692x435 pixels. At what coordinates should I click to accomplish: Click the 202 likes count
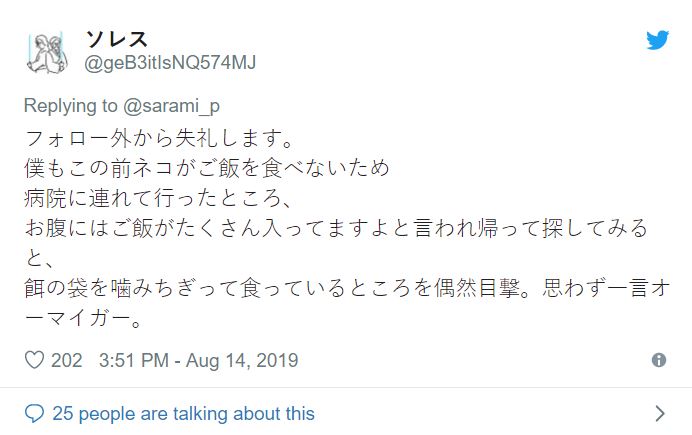pos(67,360)
